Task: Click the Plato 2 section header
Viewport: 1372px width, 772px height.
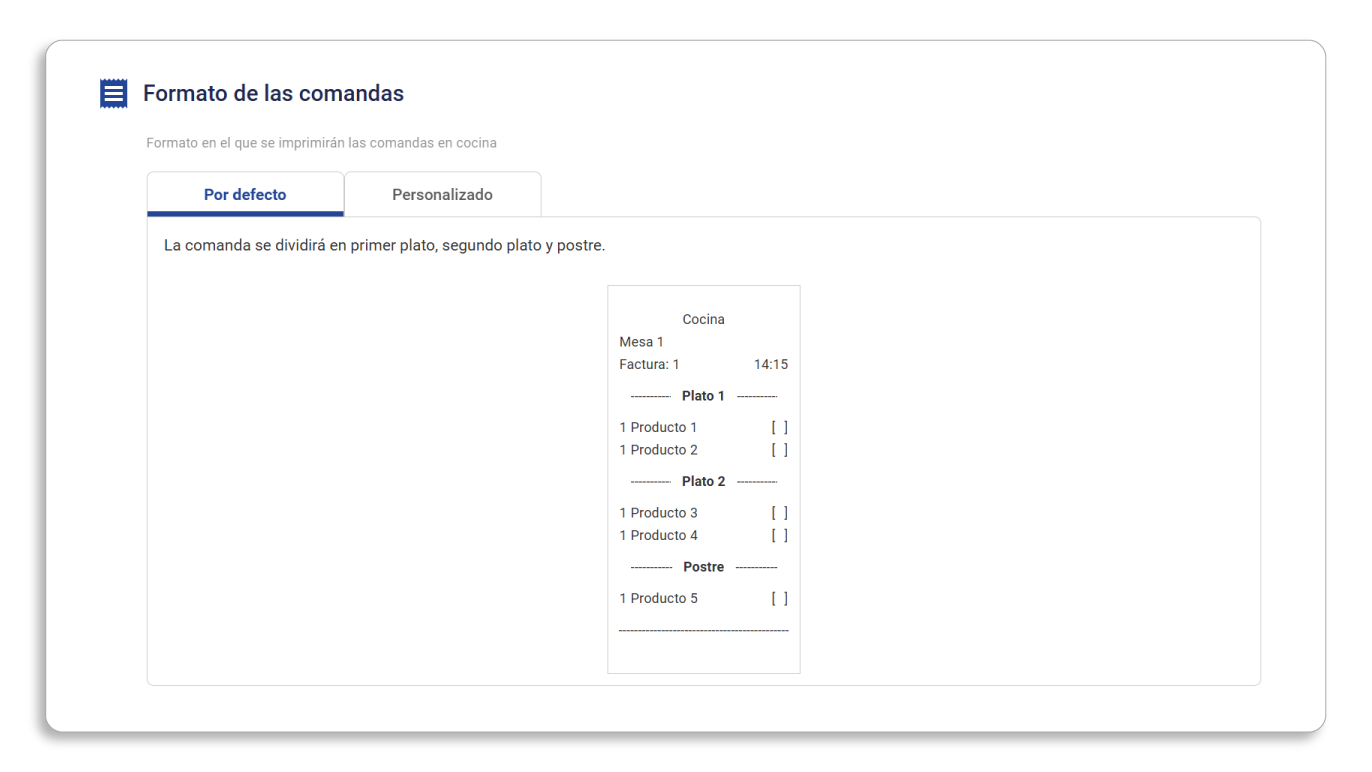Action: (x=703, y=482)
